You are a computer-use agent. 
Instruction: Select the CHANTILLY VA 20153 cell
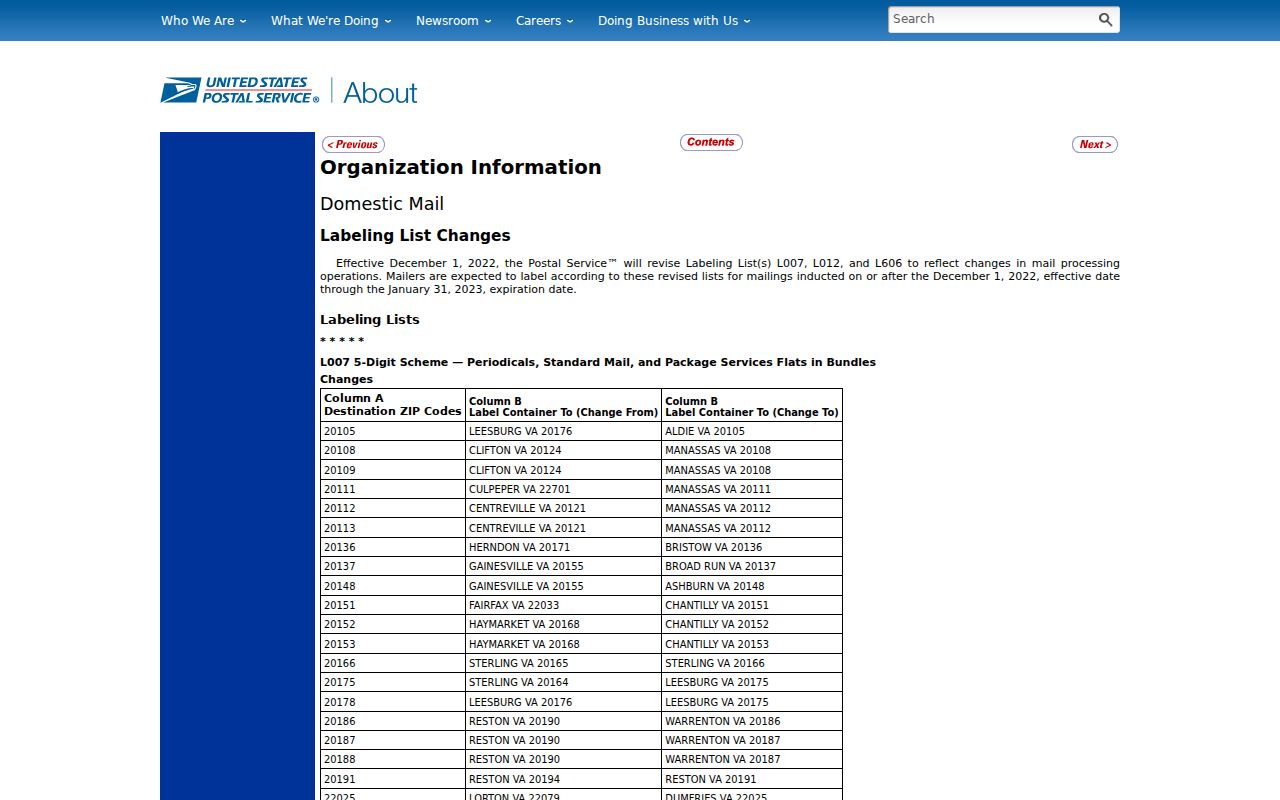tap(752, 644)
